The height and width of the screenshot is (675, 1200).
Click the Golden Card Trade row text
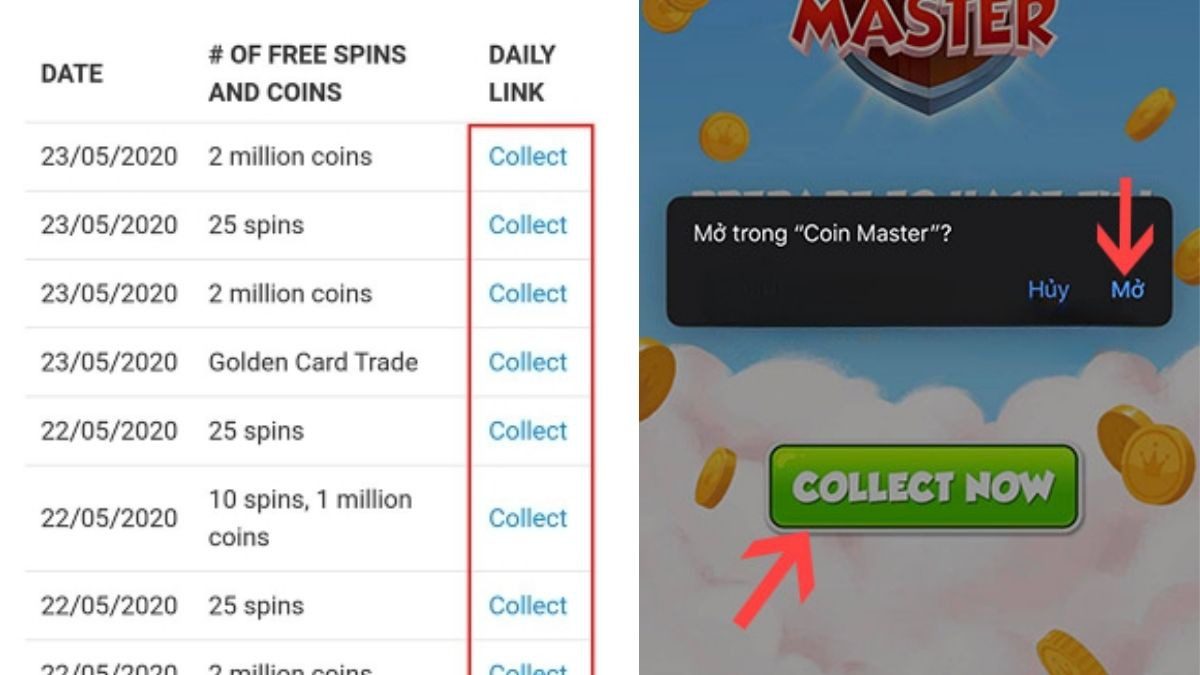(x=313, y=362)
